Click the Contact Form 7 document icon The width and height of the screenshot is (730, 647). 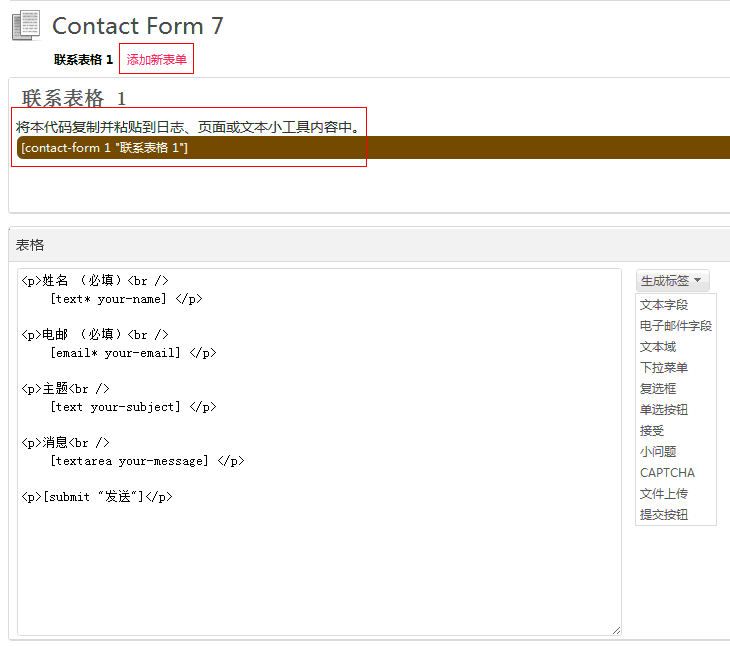point(26,25)
